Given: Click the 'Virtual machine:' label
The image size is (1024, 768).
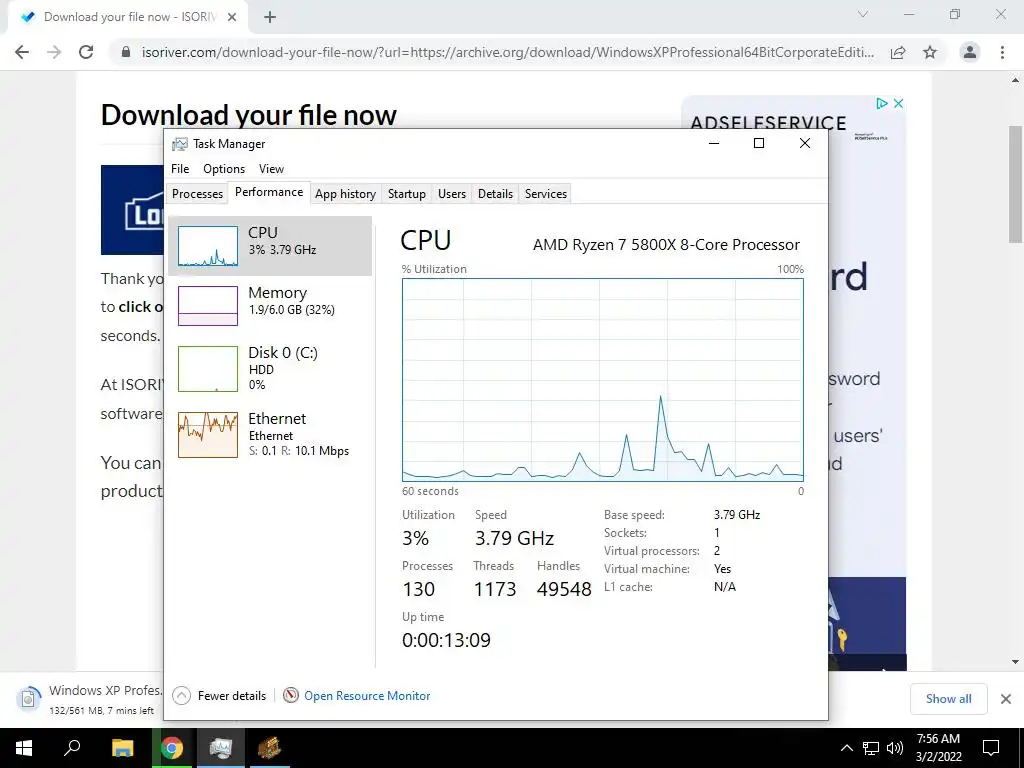Looking at the screenshot, I should [x=647, y=569].
